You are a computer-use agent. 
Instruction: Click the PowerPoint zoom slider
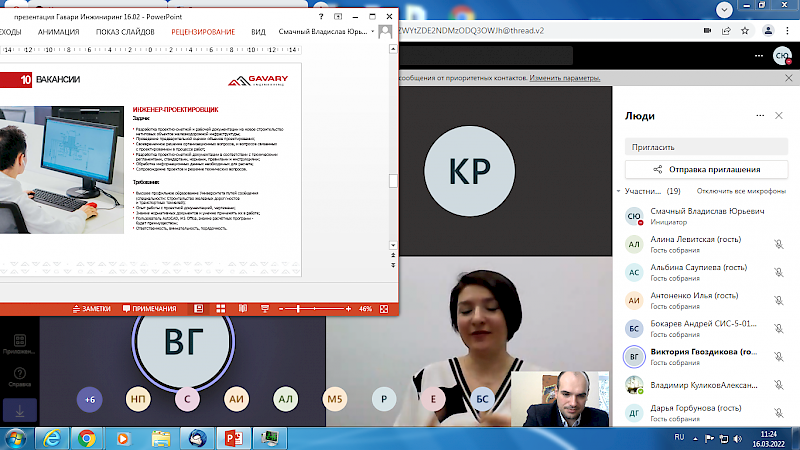click(311, 309)
